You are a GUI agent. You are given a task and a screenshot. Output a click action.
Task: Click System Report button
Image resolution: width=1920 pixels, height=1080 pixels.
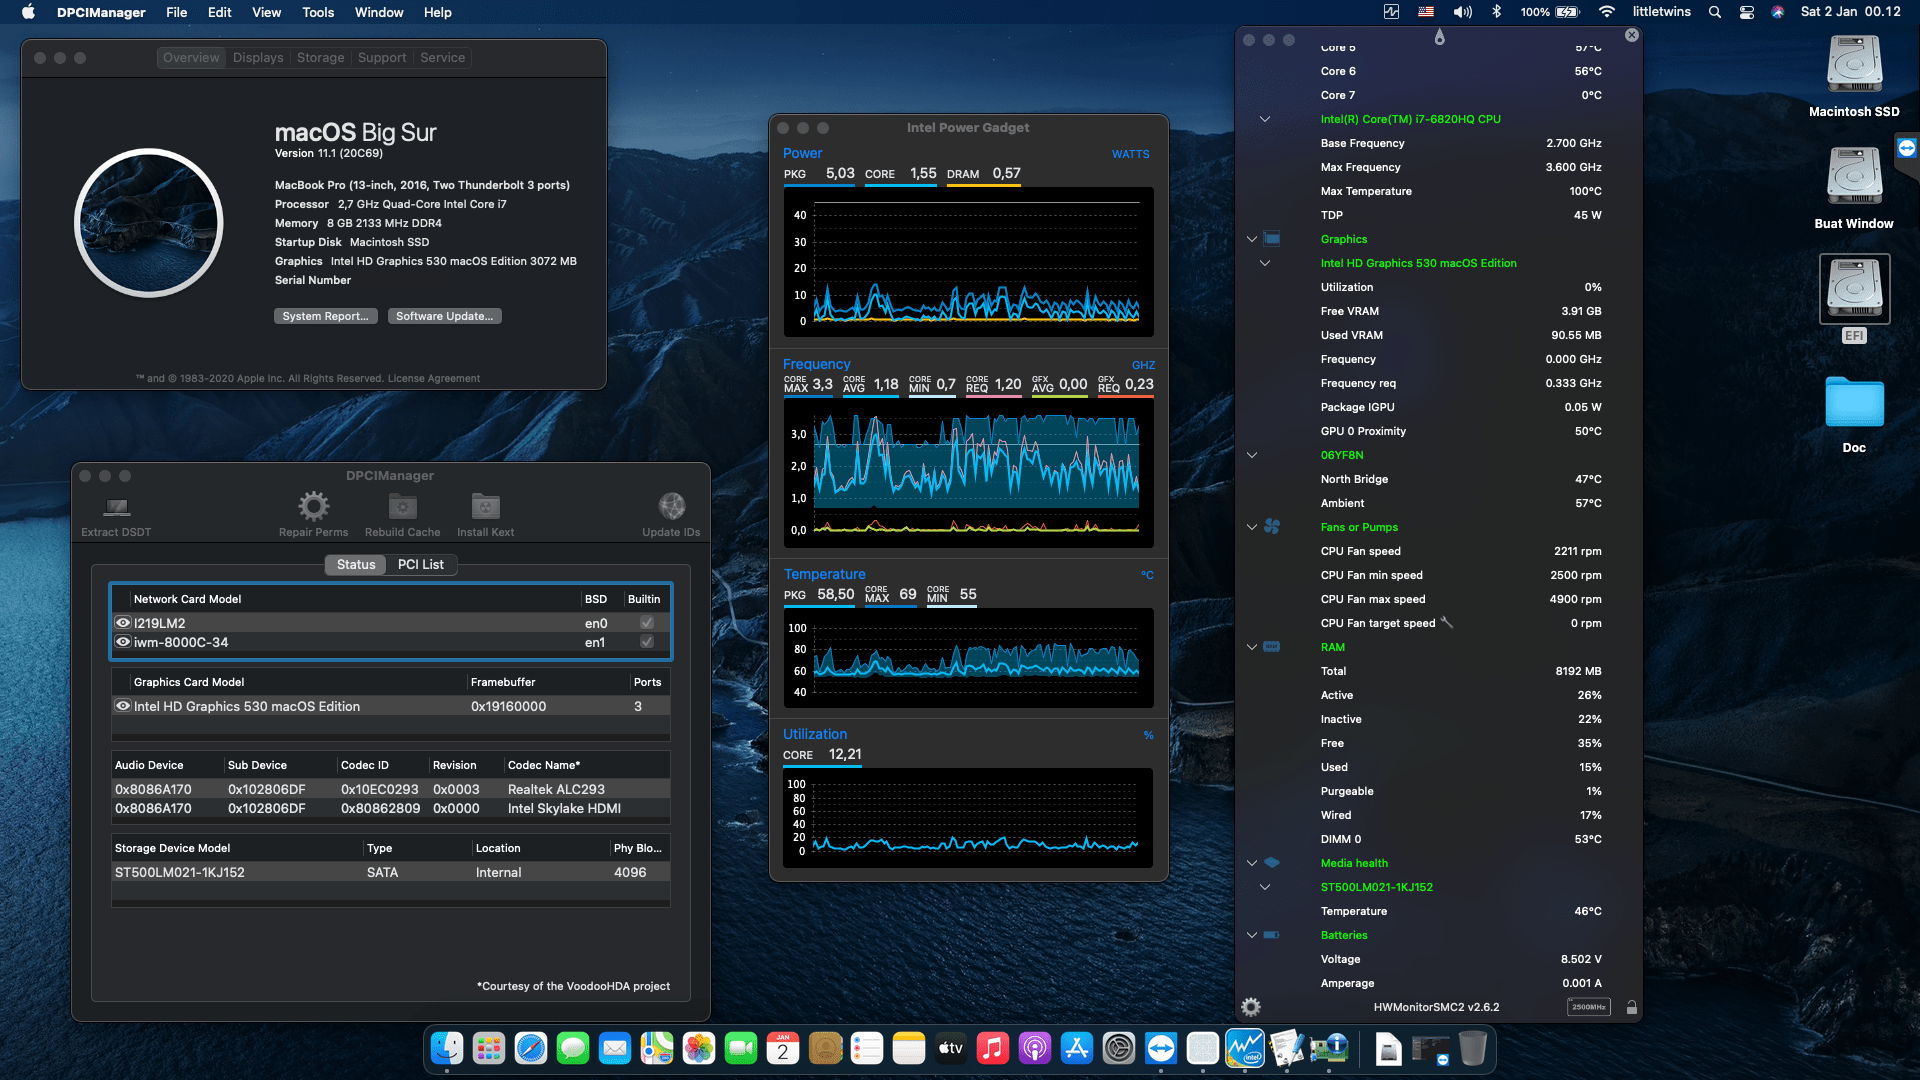coord(326,316)
